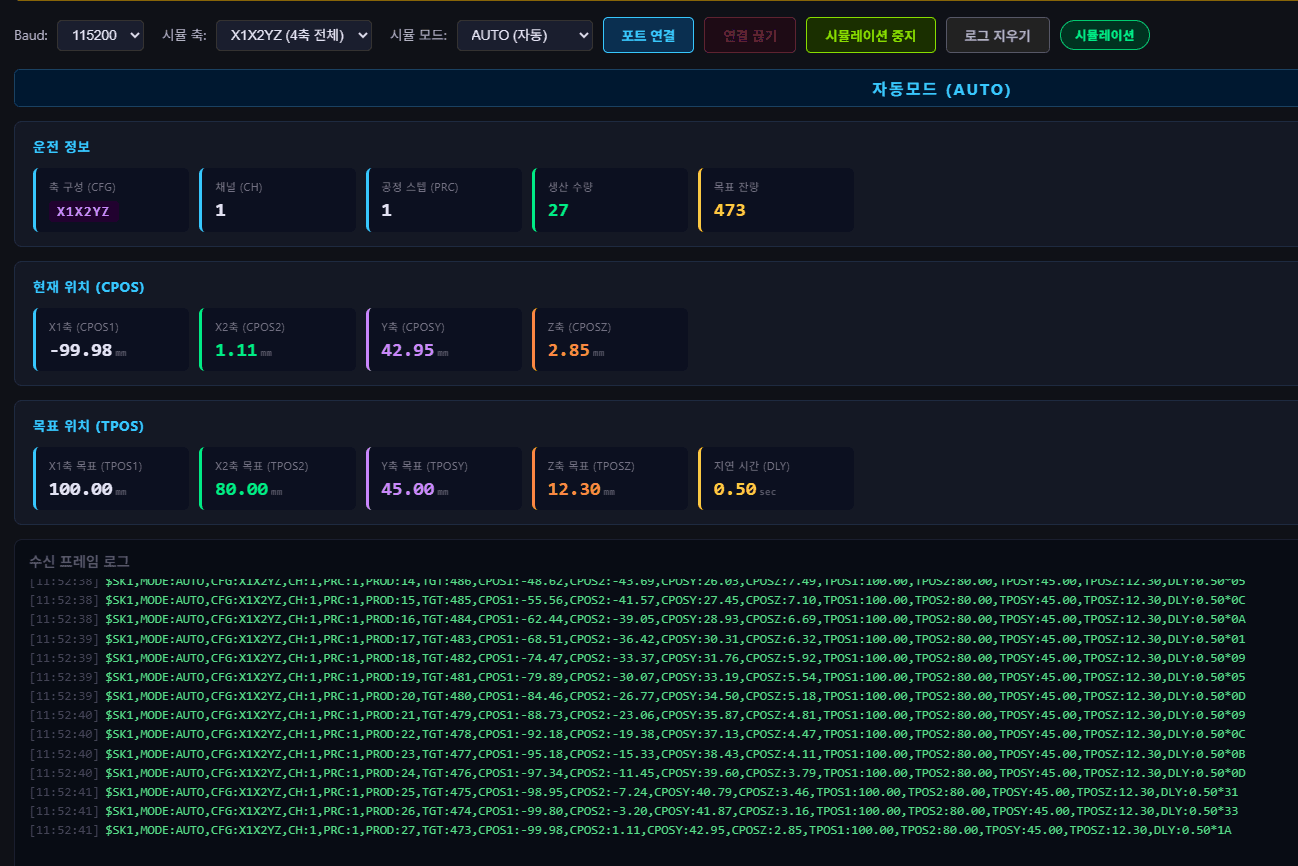
Task: Click the 자동모드 (AUTO) banner
Action: click(x=656, y=89)
